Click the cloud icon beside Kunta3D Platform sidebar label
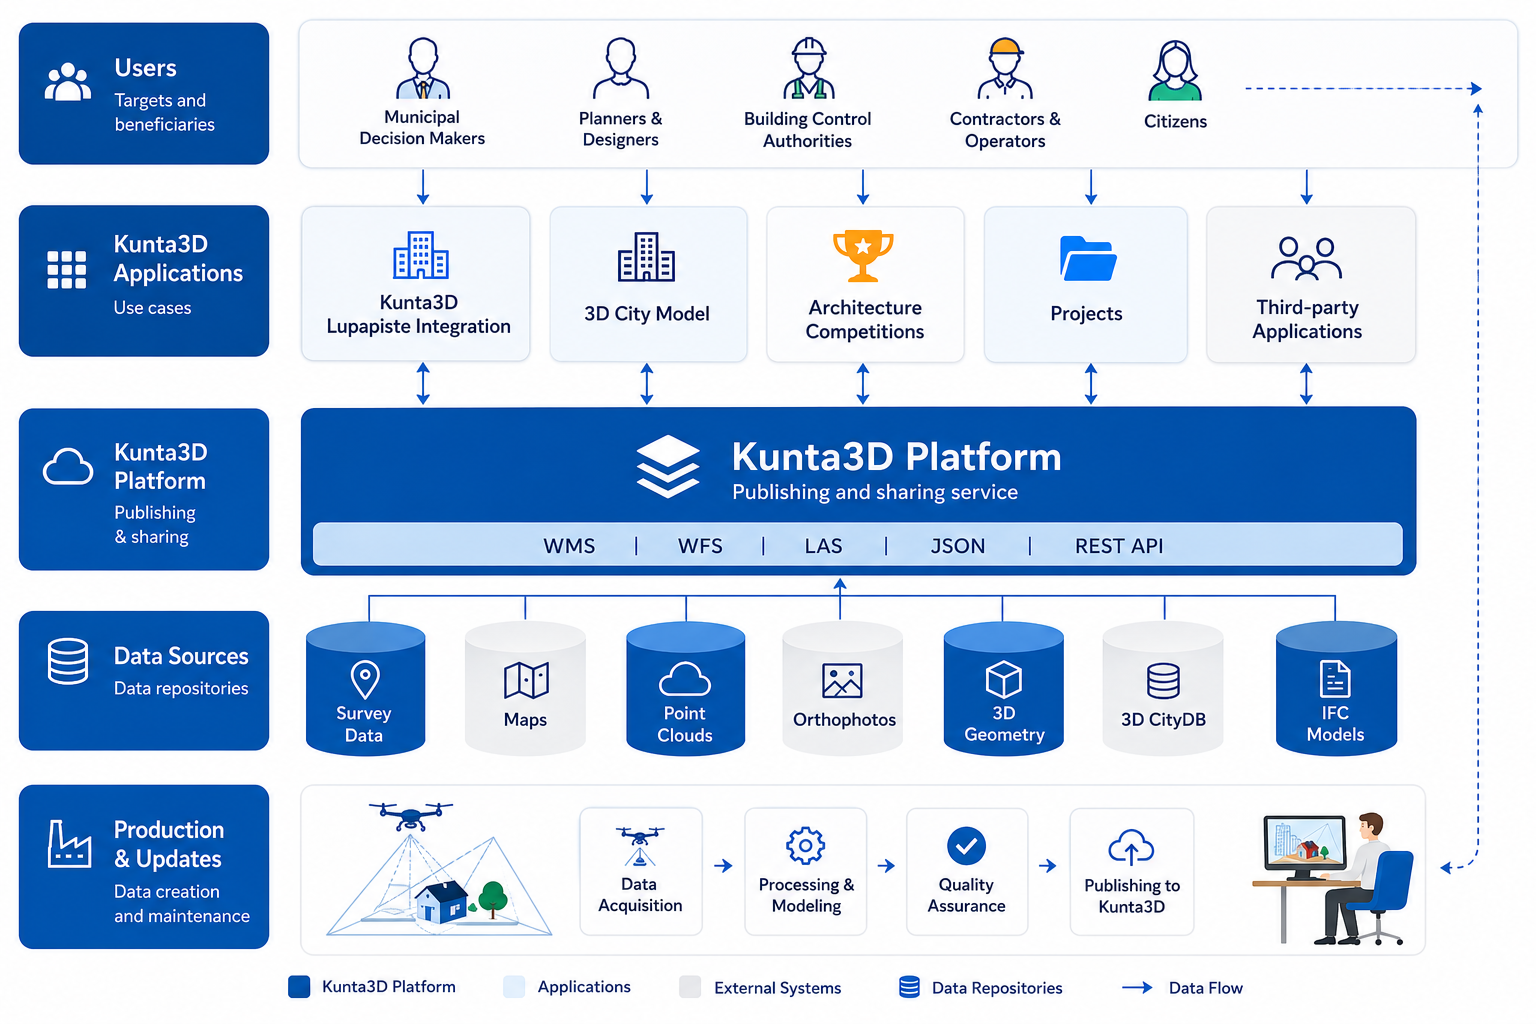 68,466
